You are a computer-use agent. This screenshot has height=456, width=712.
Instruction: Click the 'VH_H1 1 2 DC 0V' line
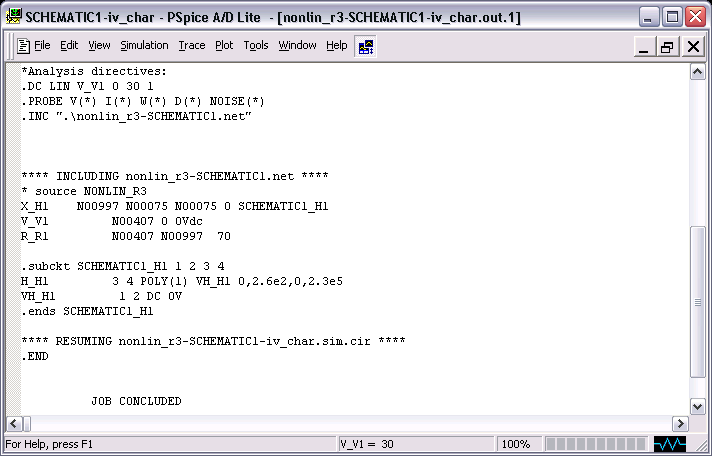[101, 297]
